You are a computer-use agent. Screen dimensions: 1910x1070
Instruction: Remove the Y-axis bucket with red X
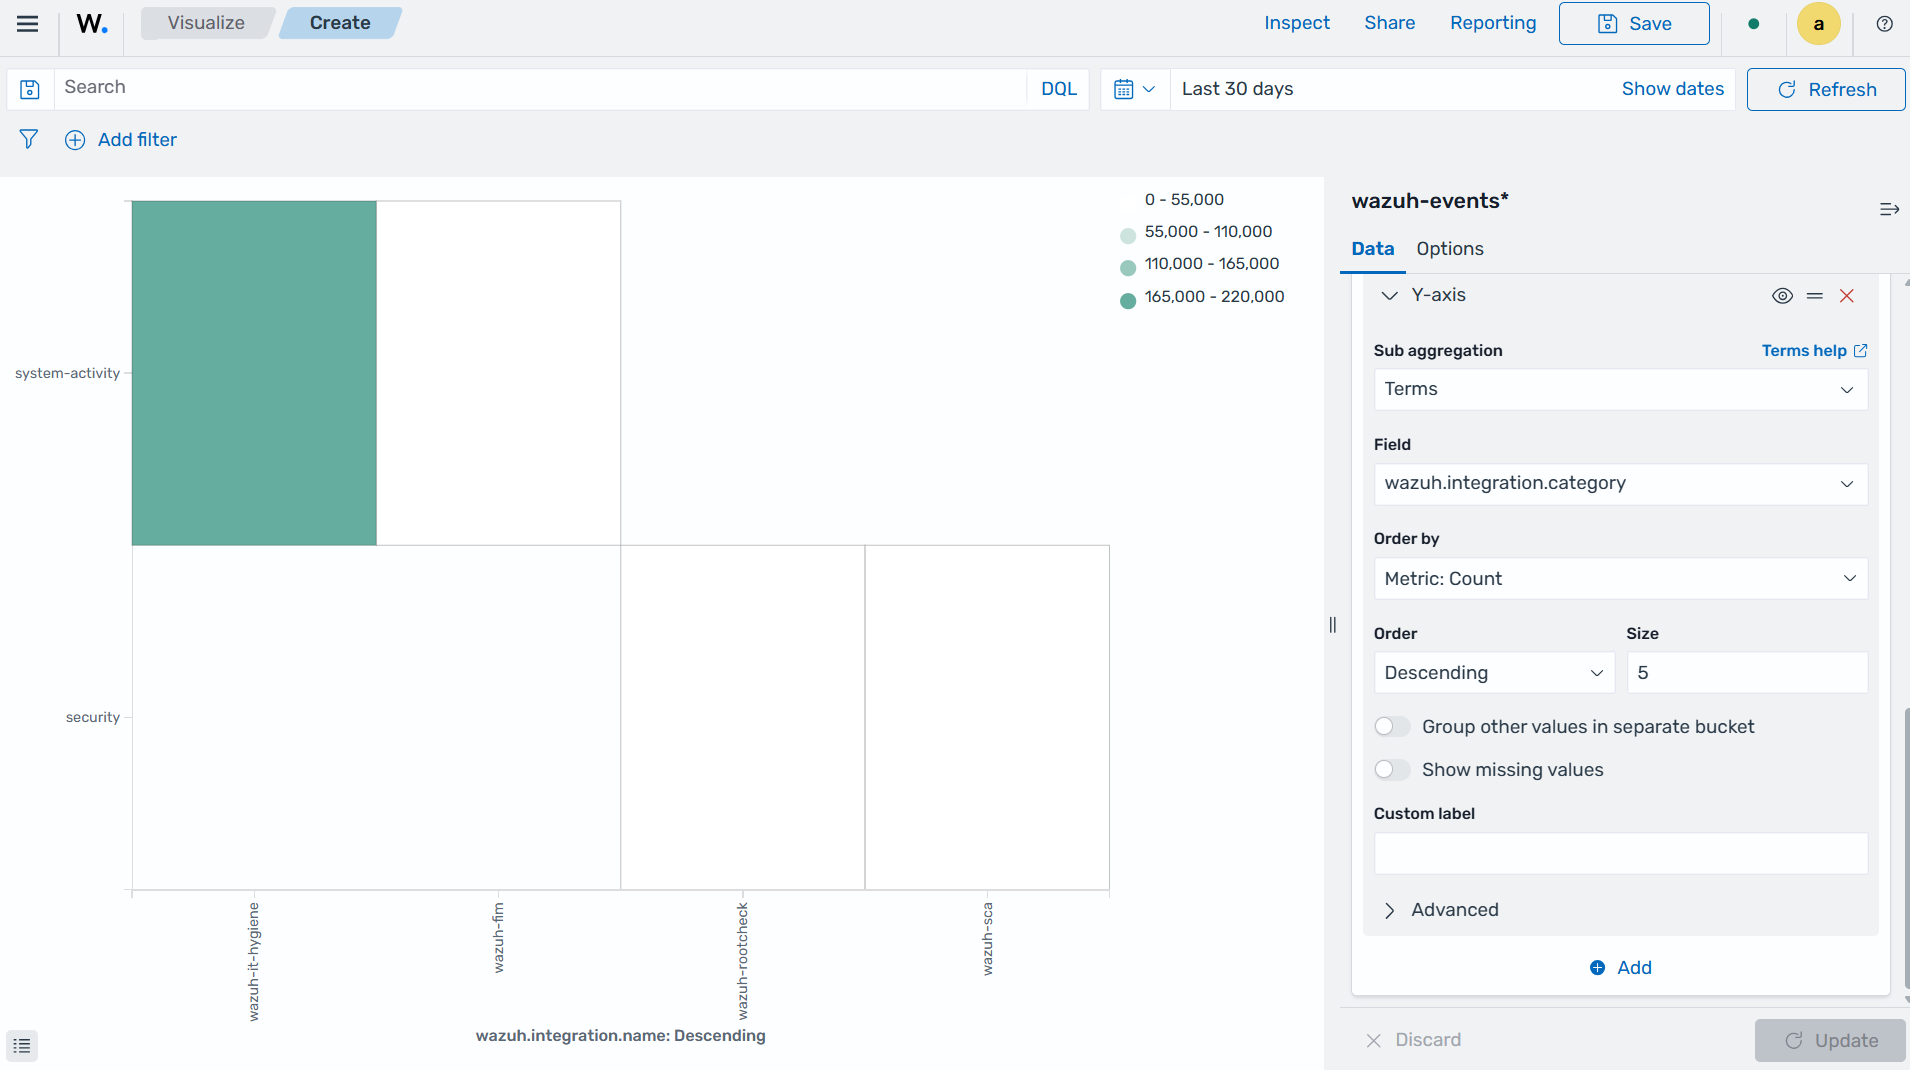pyautogui.click(x=1847, y=296)
